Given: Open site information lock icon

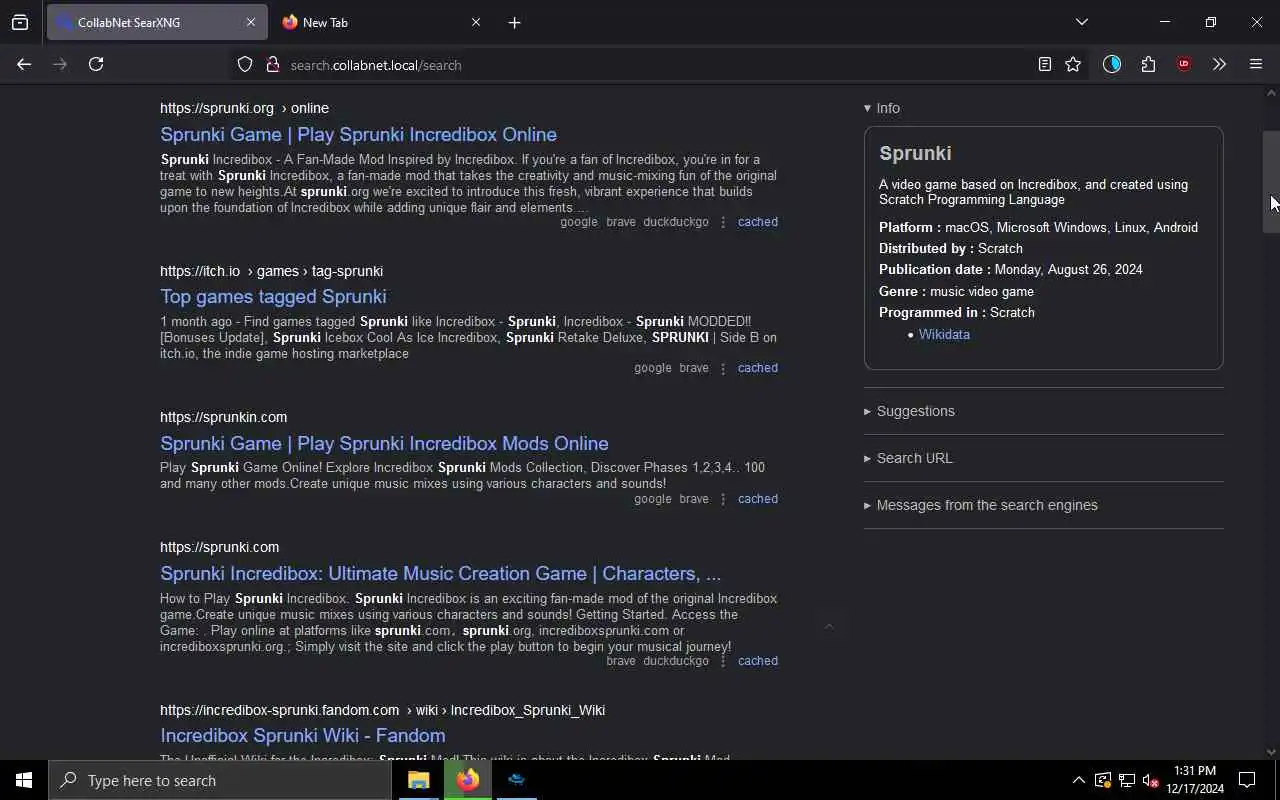Looking at the screenshot, I should pos(272,64).
